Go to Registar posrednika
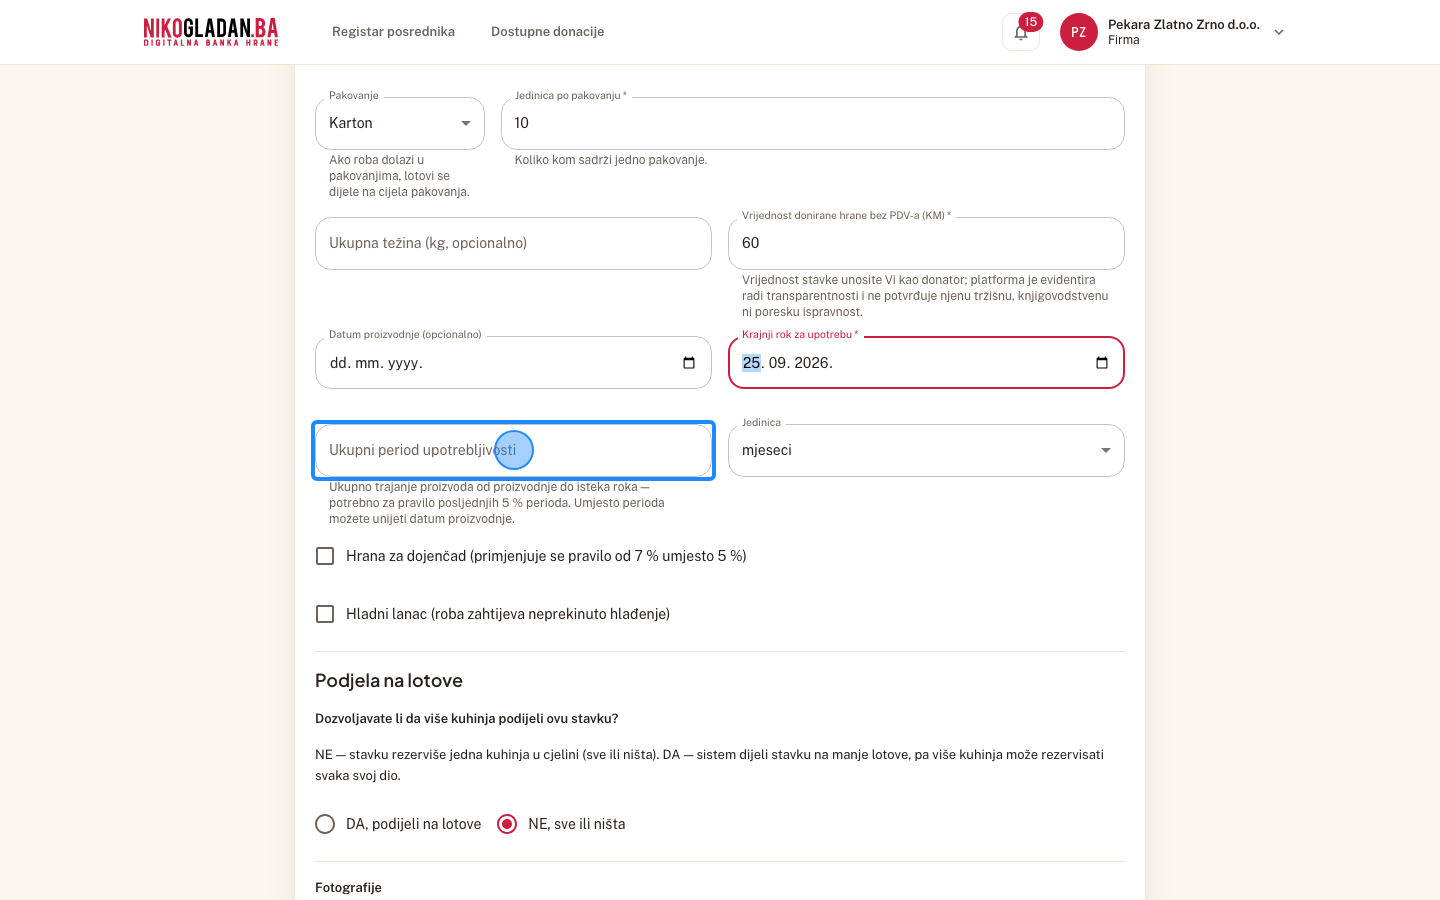The image size is (1440, 900). (393, 32)
